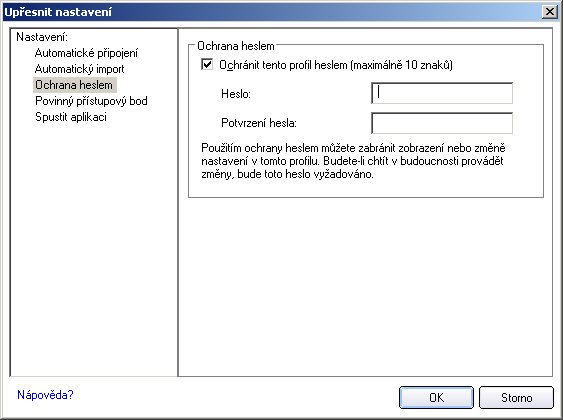The width and height of the screenshot is (563, 420).
Task: Close the Upřesnit nastavení dialog with X
Action: [x=550, y=12]
